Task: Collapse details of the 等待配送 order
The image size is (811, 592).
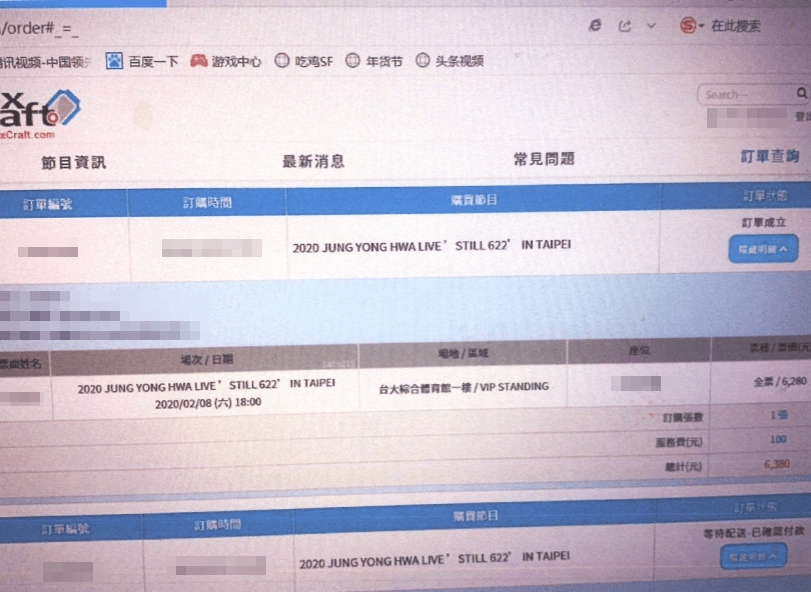Action: pos(754,556)
